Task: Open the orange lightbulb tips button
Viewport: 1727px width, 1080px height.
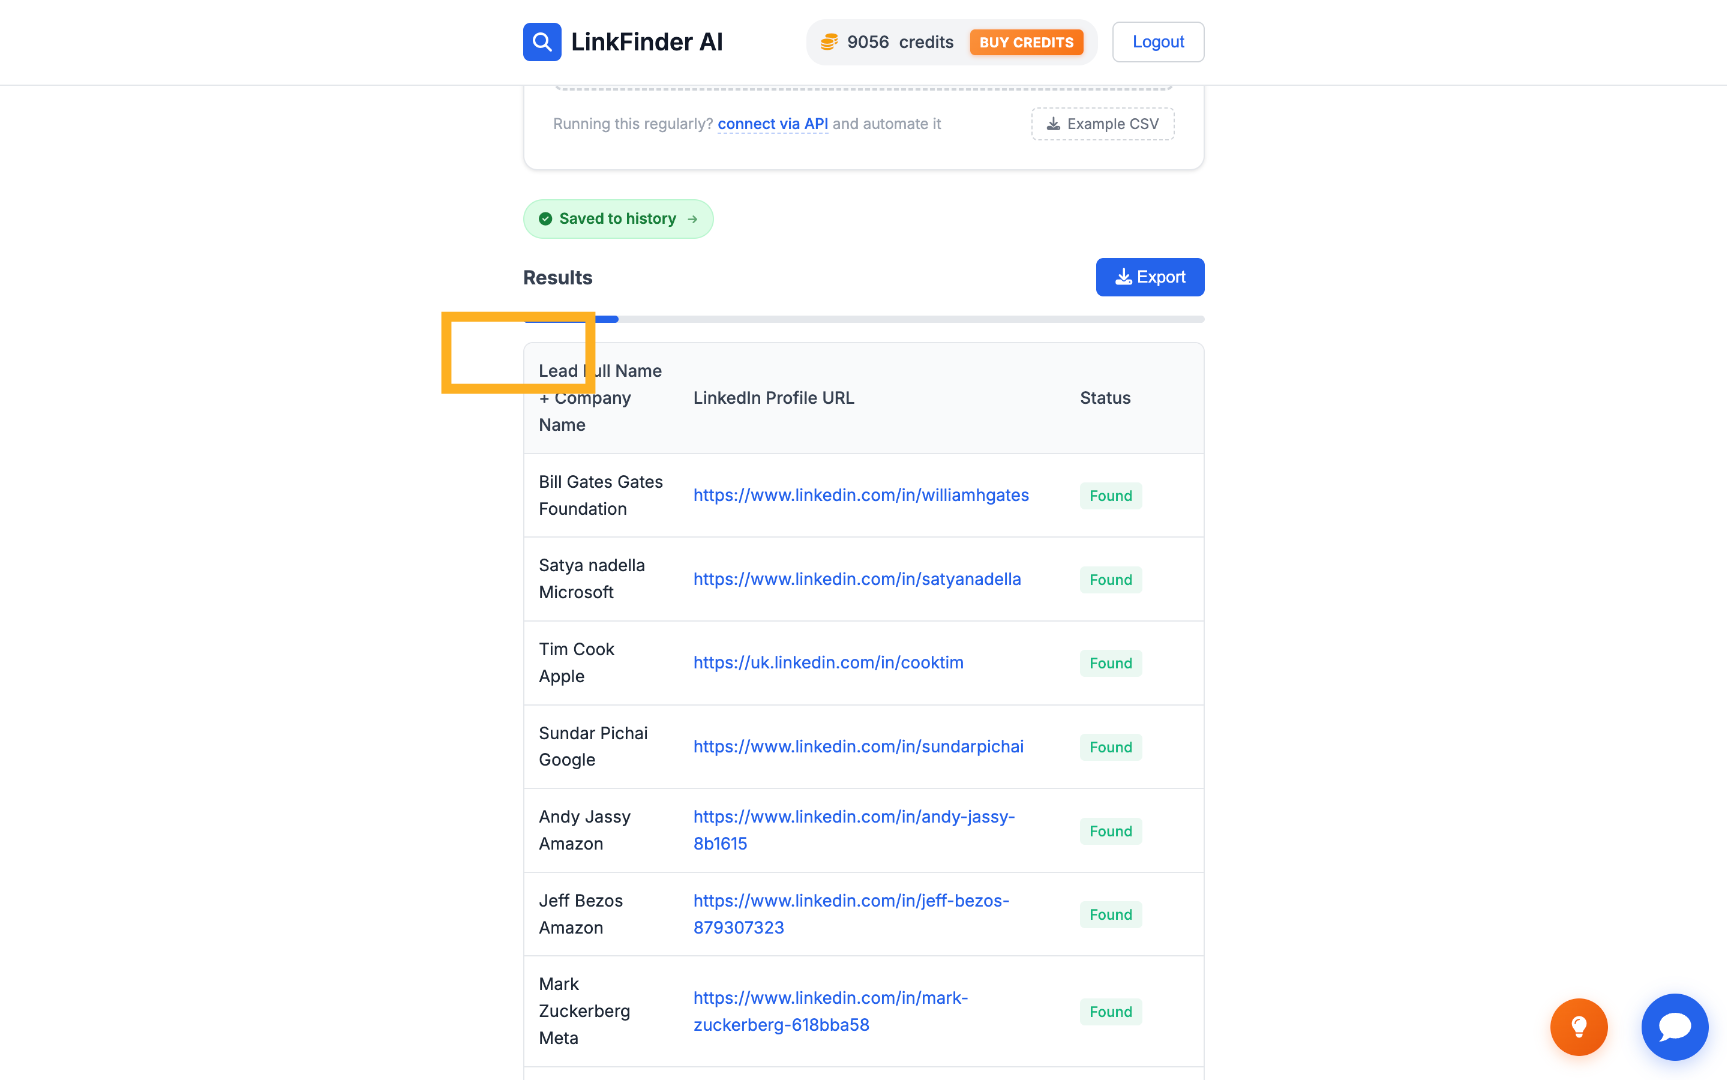Action: 1579,1027
